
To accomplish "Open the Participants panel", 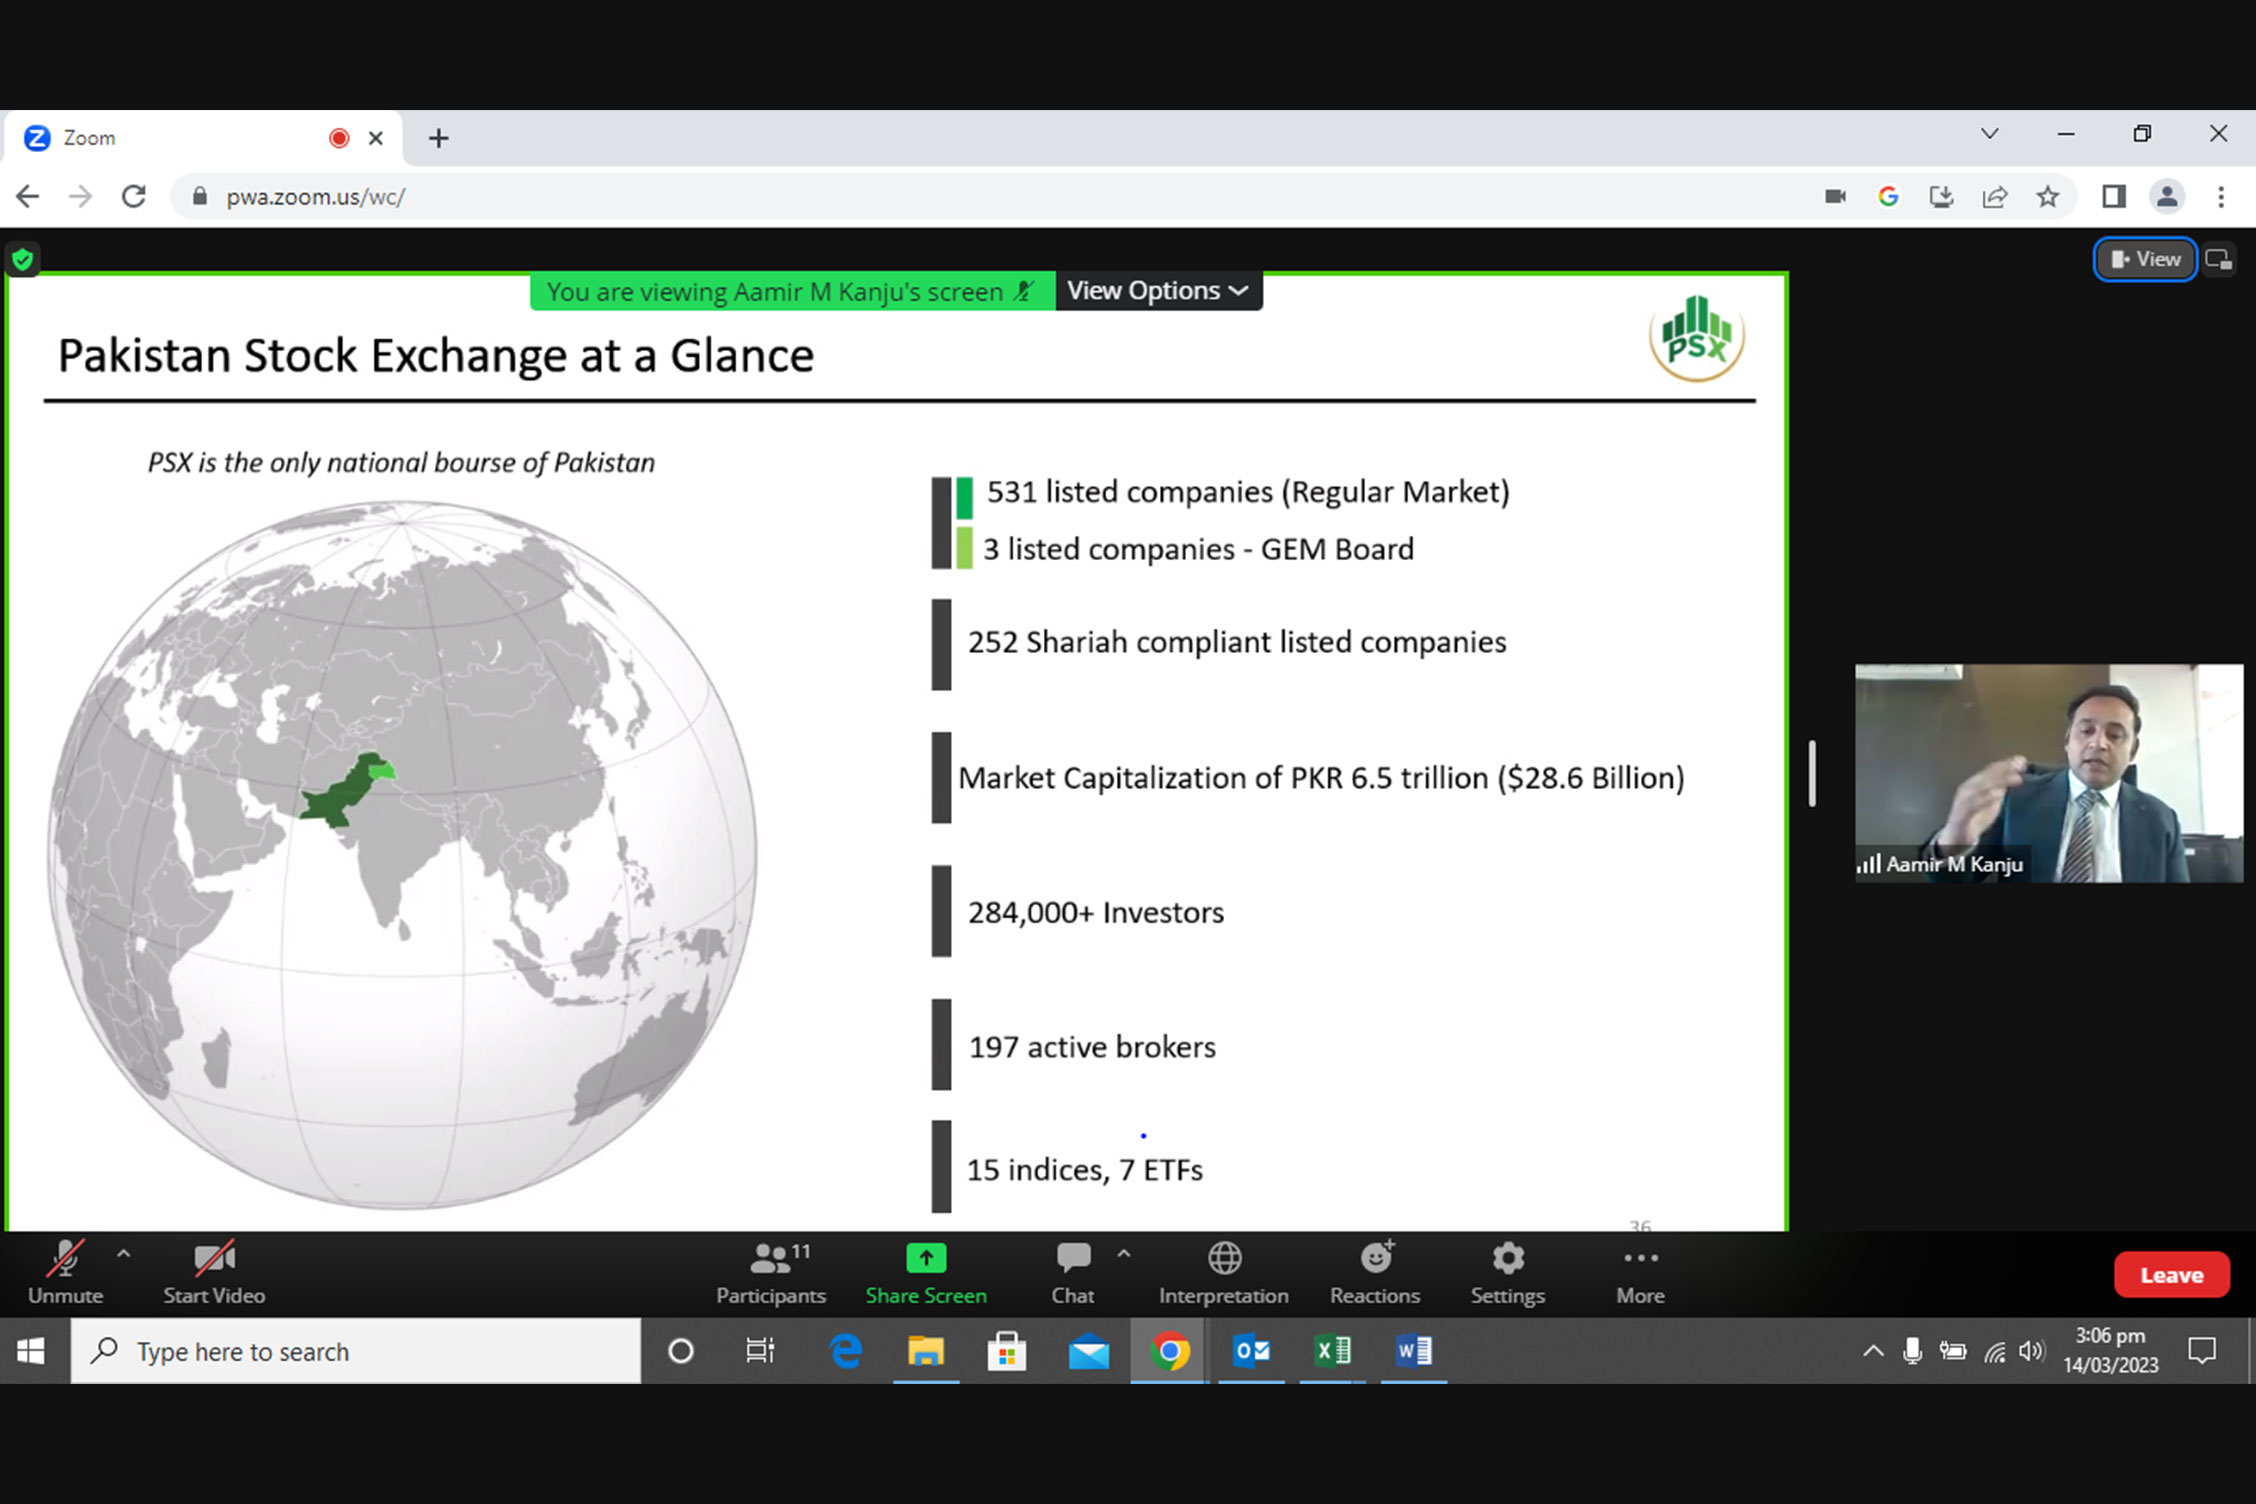I will (771, 1273).
